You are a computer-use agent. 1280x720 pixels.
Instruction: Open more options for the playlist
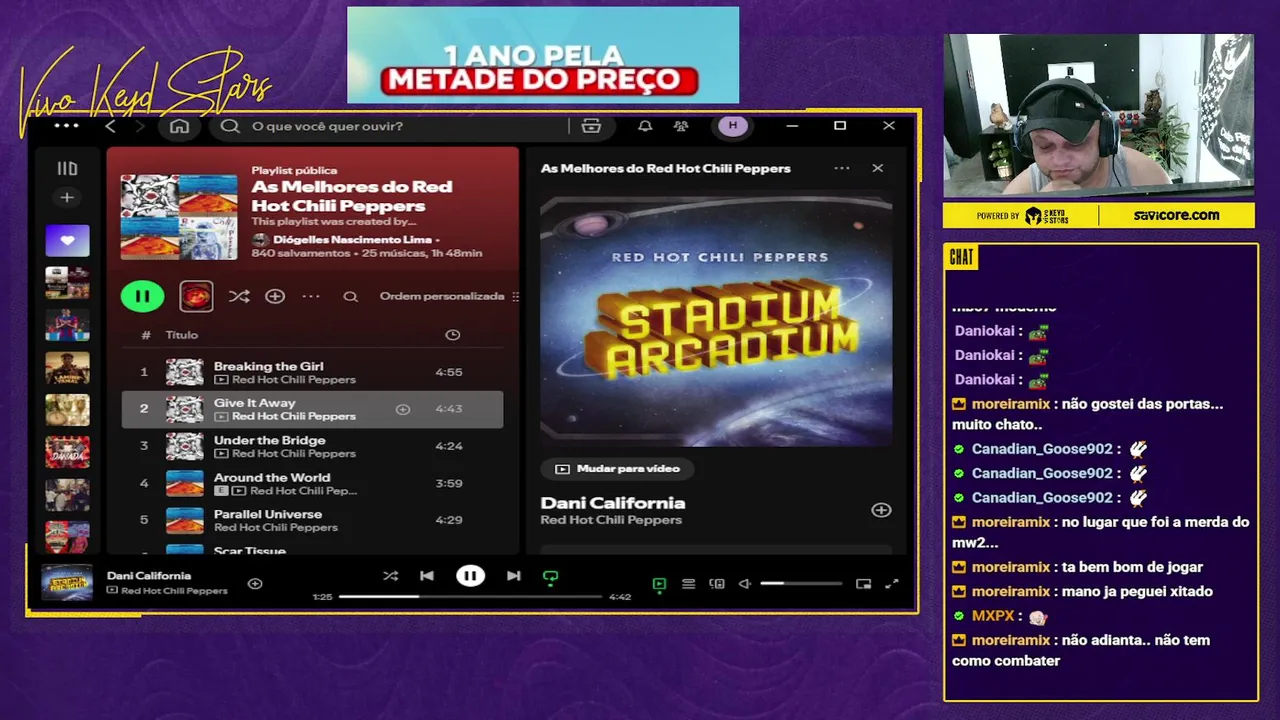(x=311, y=296)
